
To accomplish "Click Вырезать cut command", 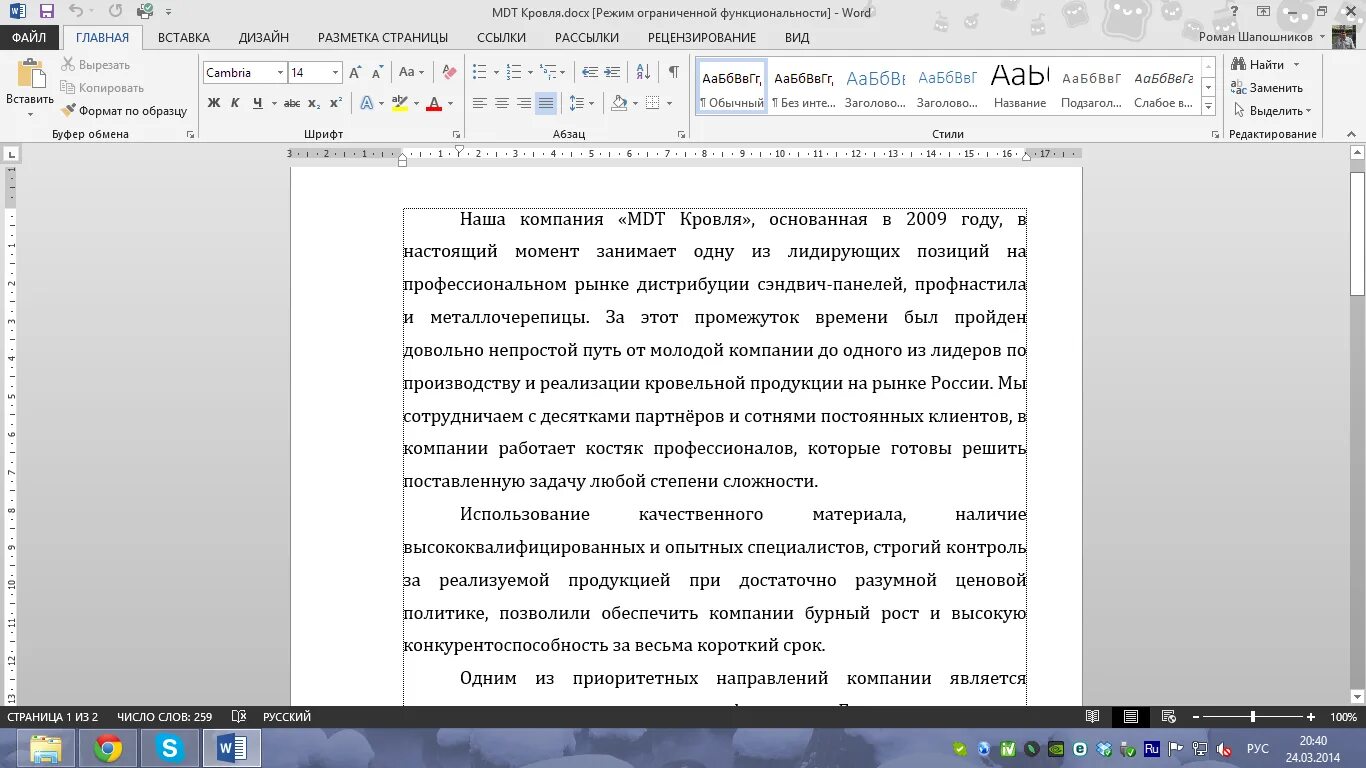I will pyautogui.click(x=96, y=65).
